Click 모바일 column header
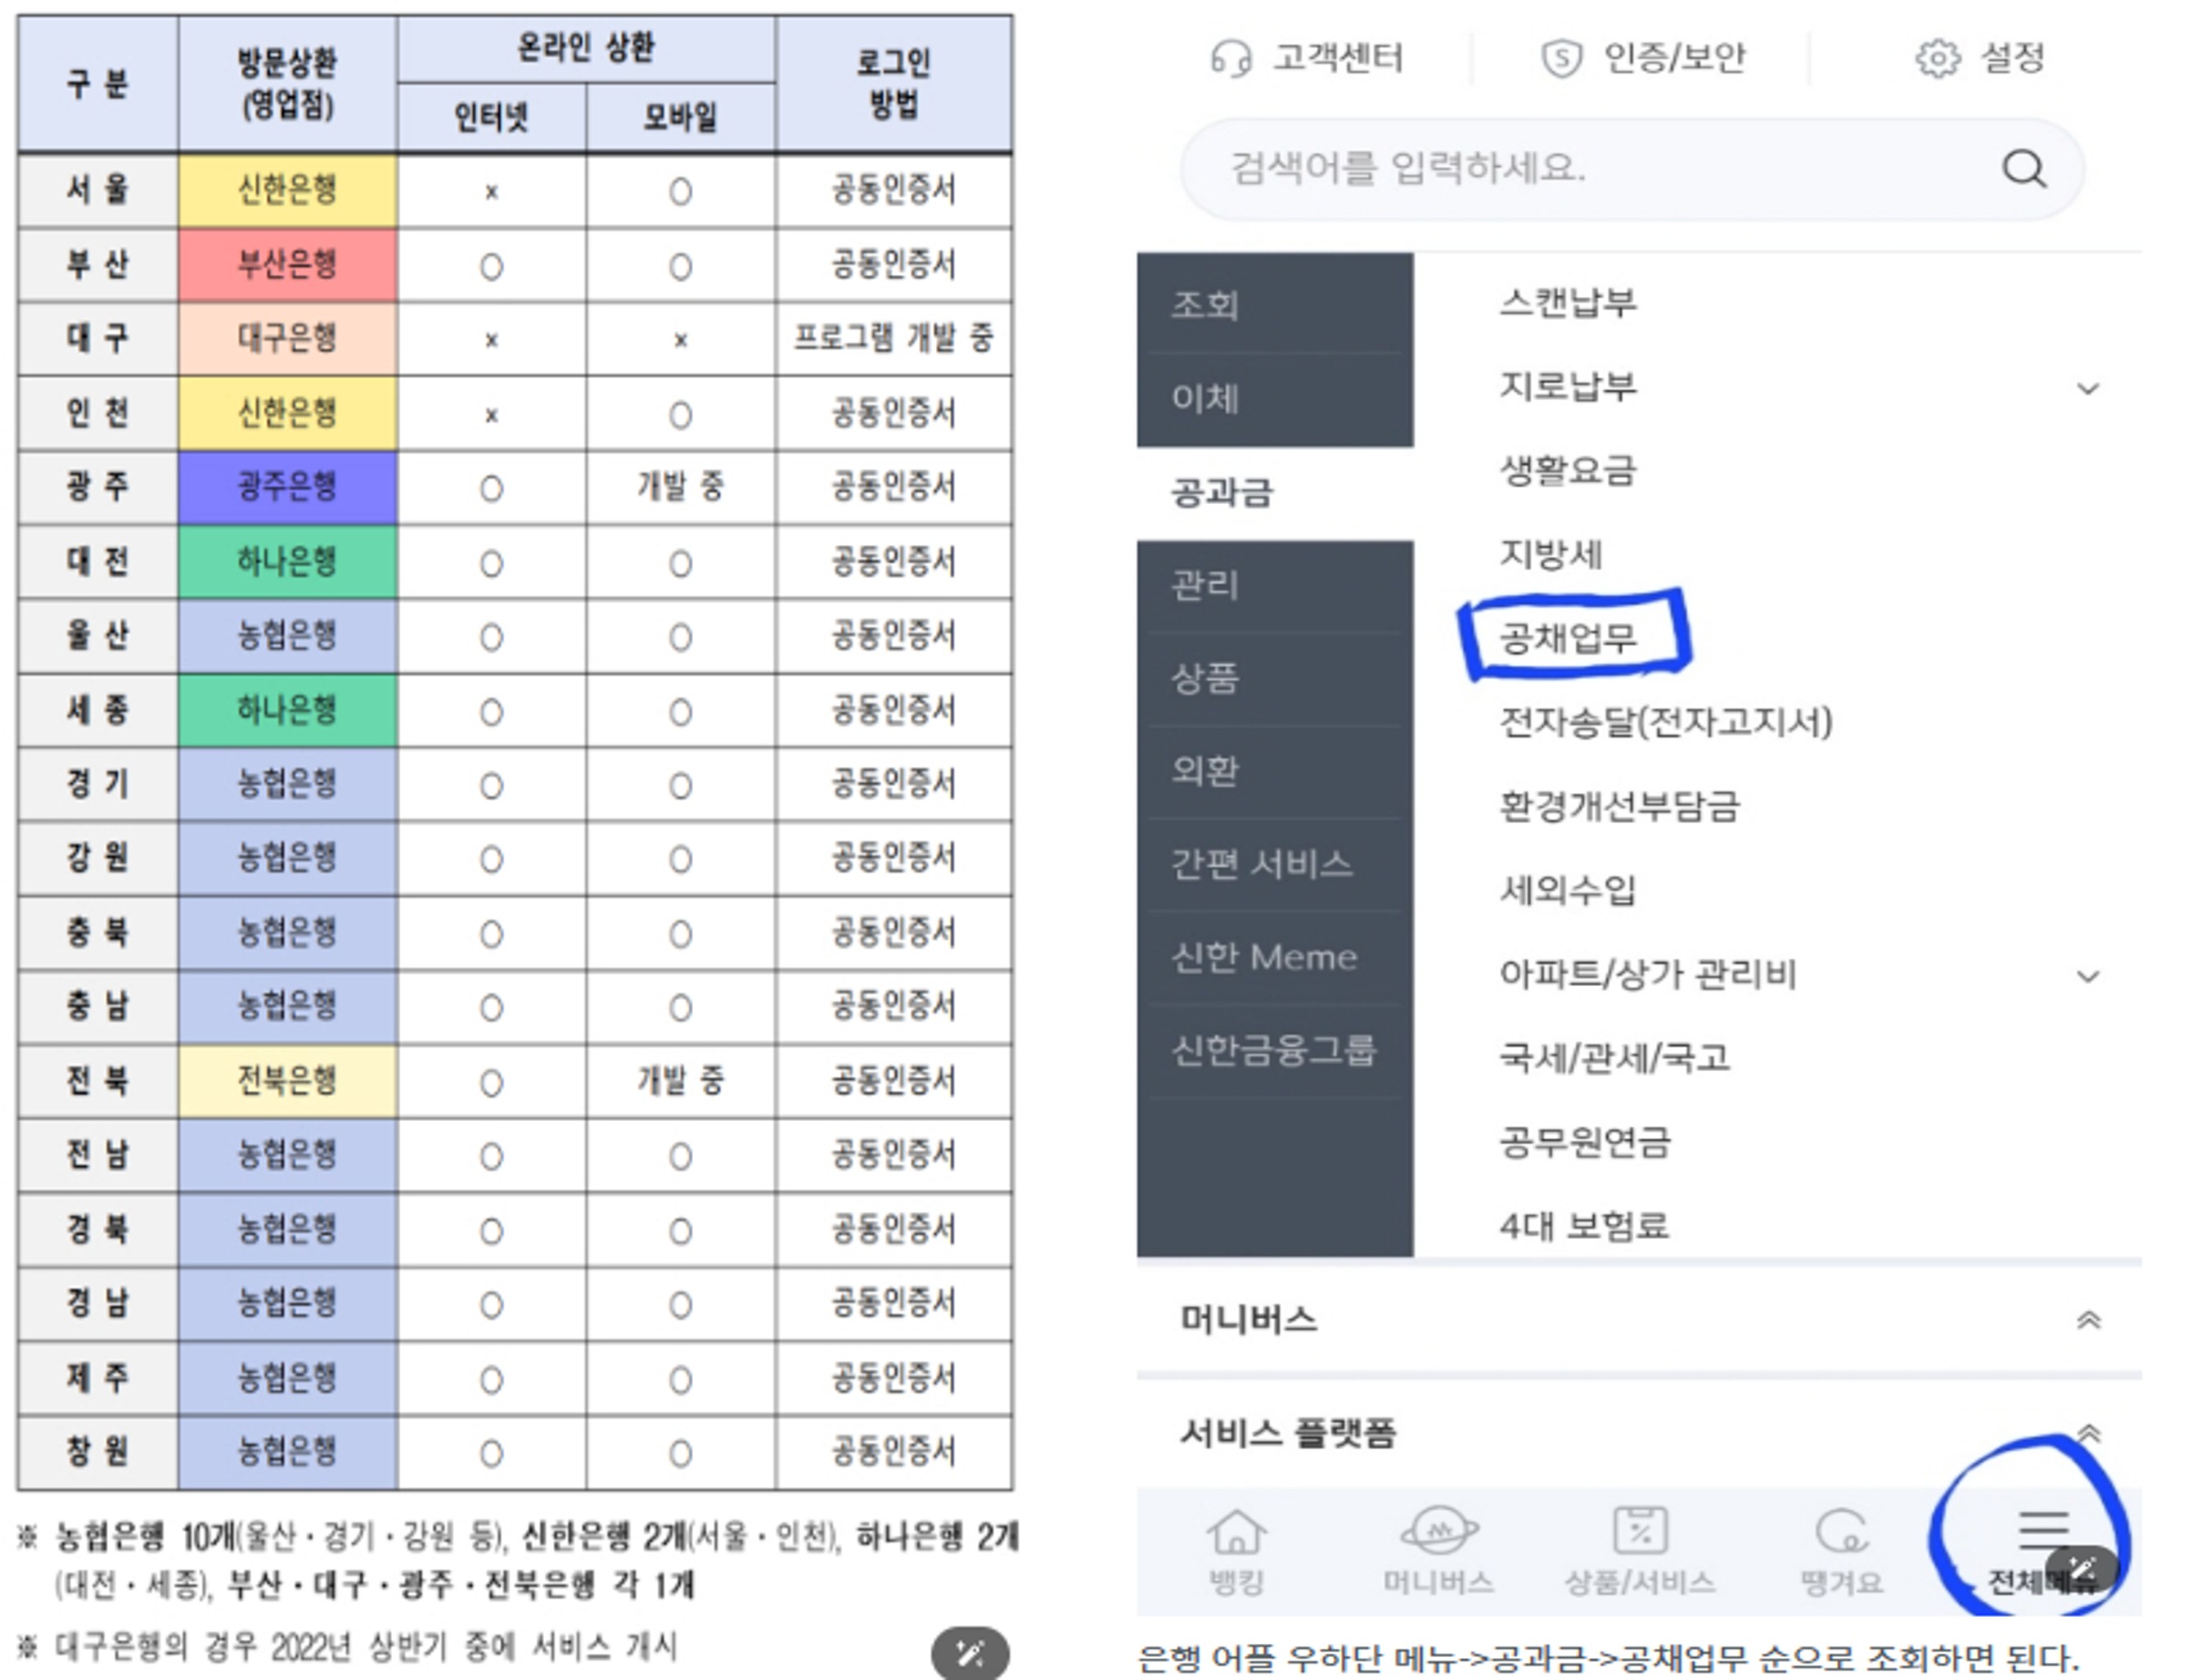The height and width of the screenshot is (1680, 2188). click(680, 117)
